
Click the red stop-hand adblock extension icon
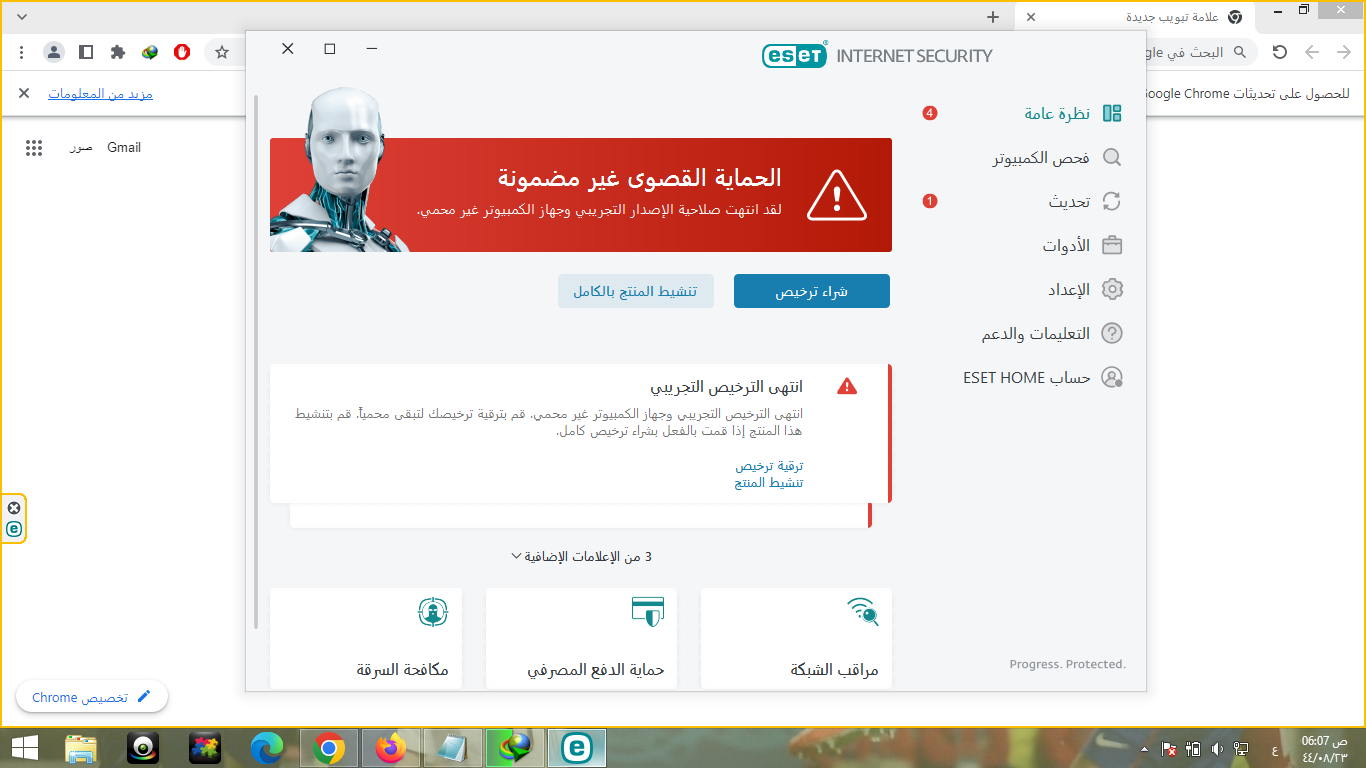(182, 52)
